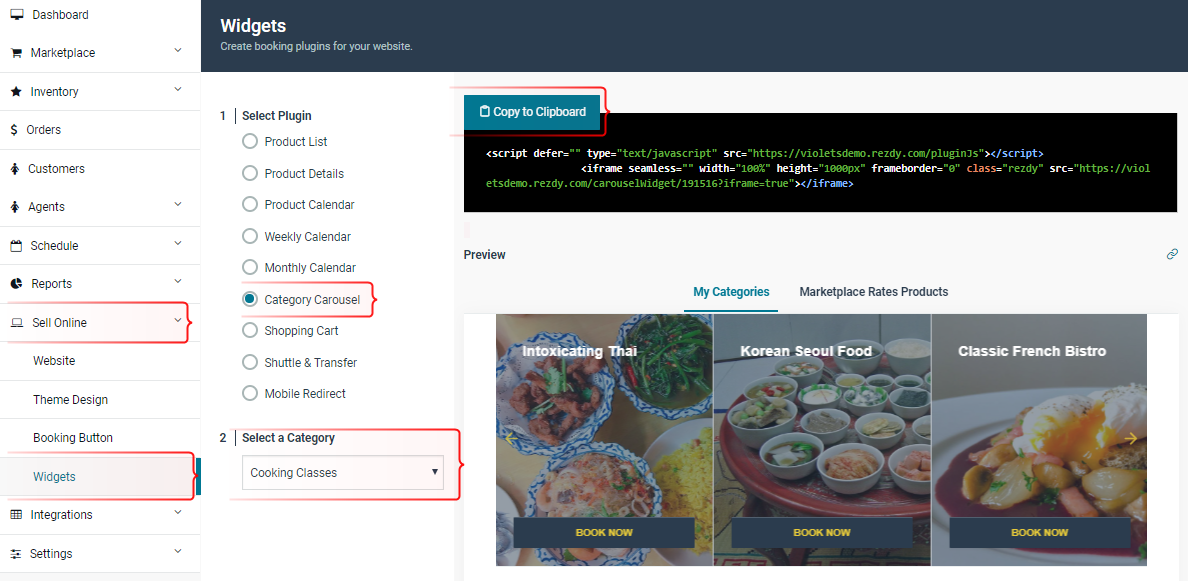The height and width of the screenshot is (581, 1188).
Task: Select the Product Calendar plugin radio
Action: tap(250, 205)
